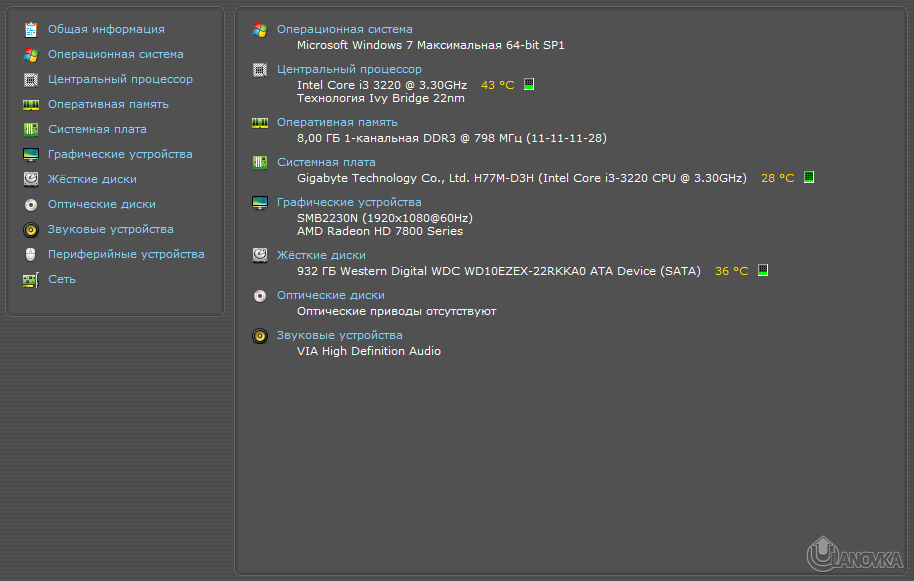The image size is (914, 581).
Task: Select Жёсткие диски in sidebar
Action: pyautogui.click(x=92, y=179)
